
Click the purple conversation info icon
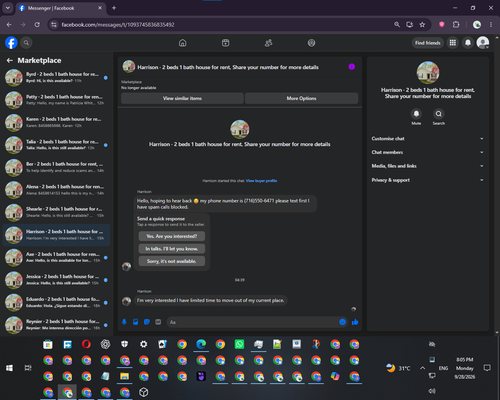pyautogui.click(x=352, y=67)
